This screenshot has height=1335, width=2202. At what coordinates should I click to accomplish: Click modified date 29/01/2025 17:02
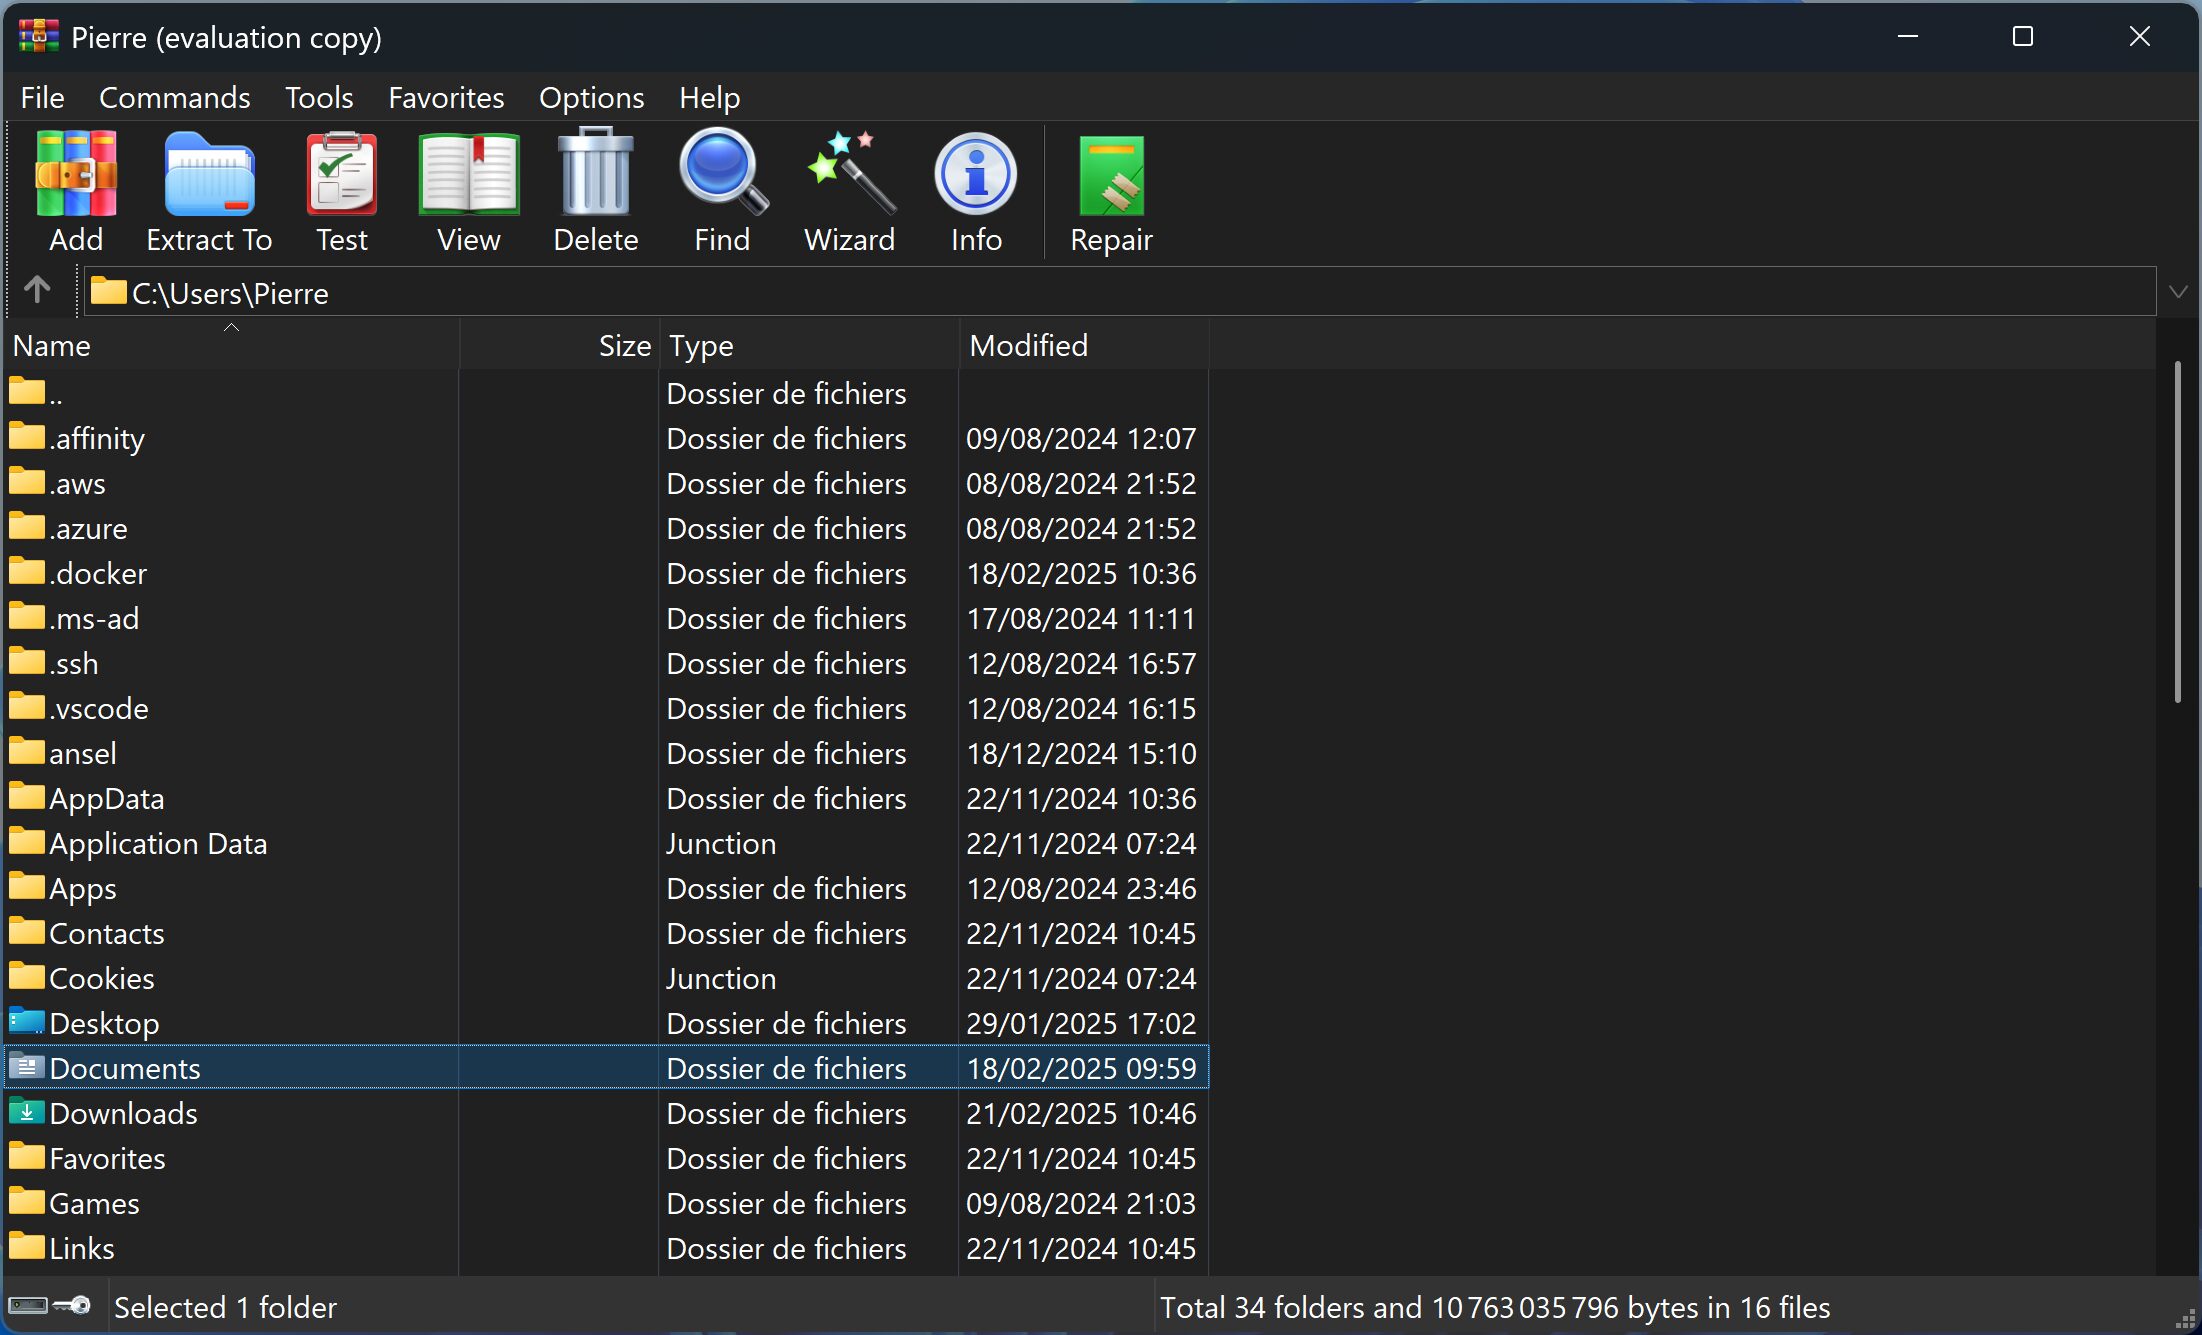(1081, 1023)
